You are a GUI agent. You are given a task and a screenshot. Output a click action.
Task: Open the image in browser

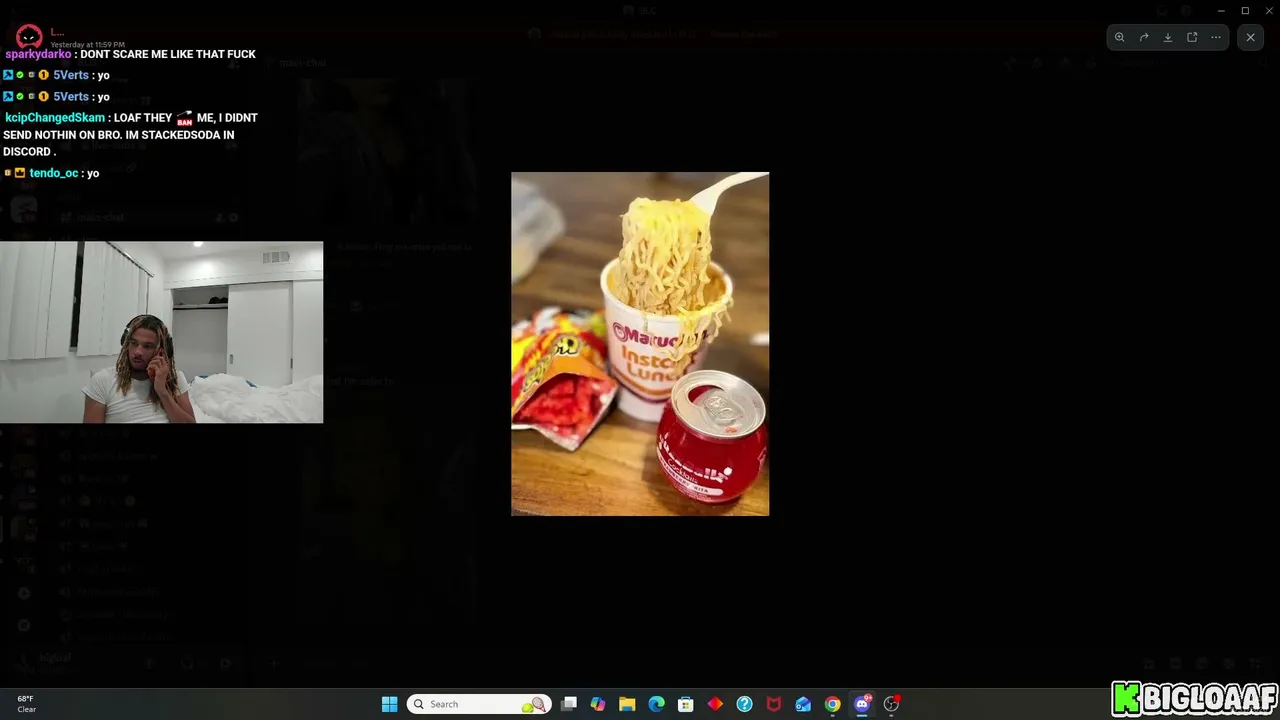coord(1192,37)
